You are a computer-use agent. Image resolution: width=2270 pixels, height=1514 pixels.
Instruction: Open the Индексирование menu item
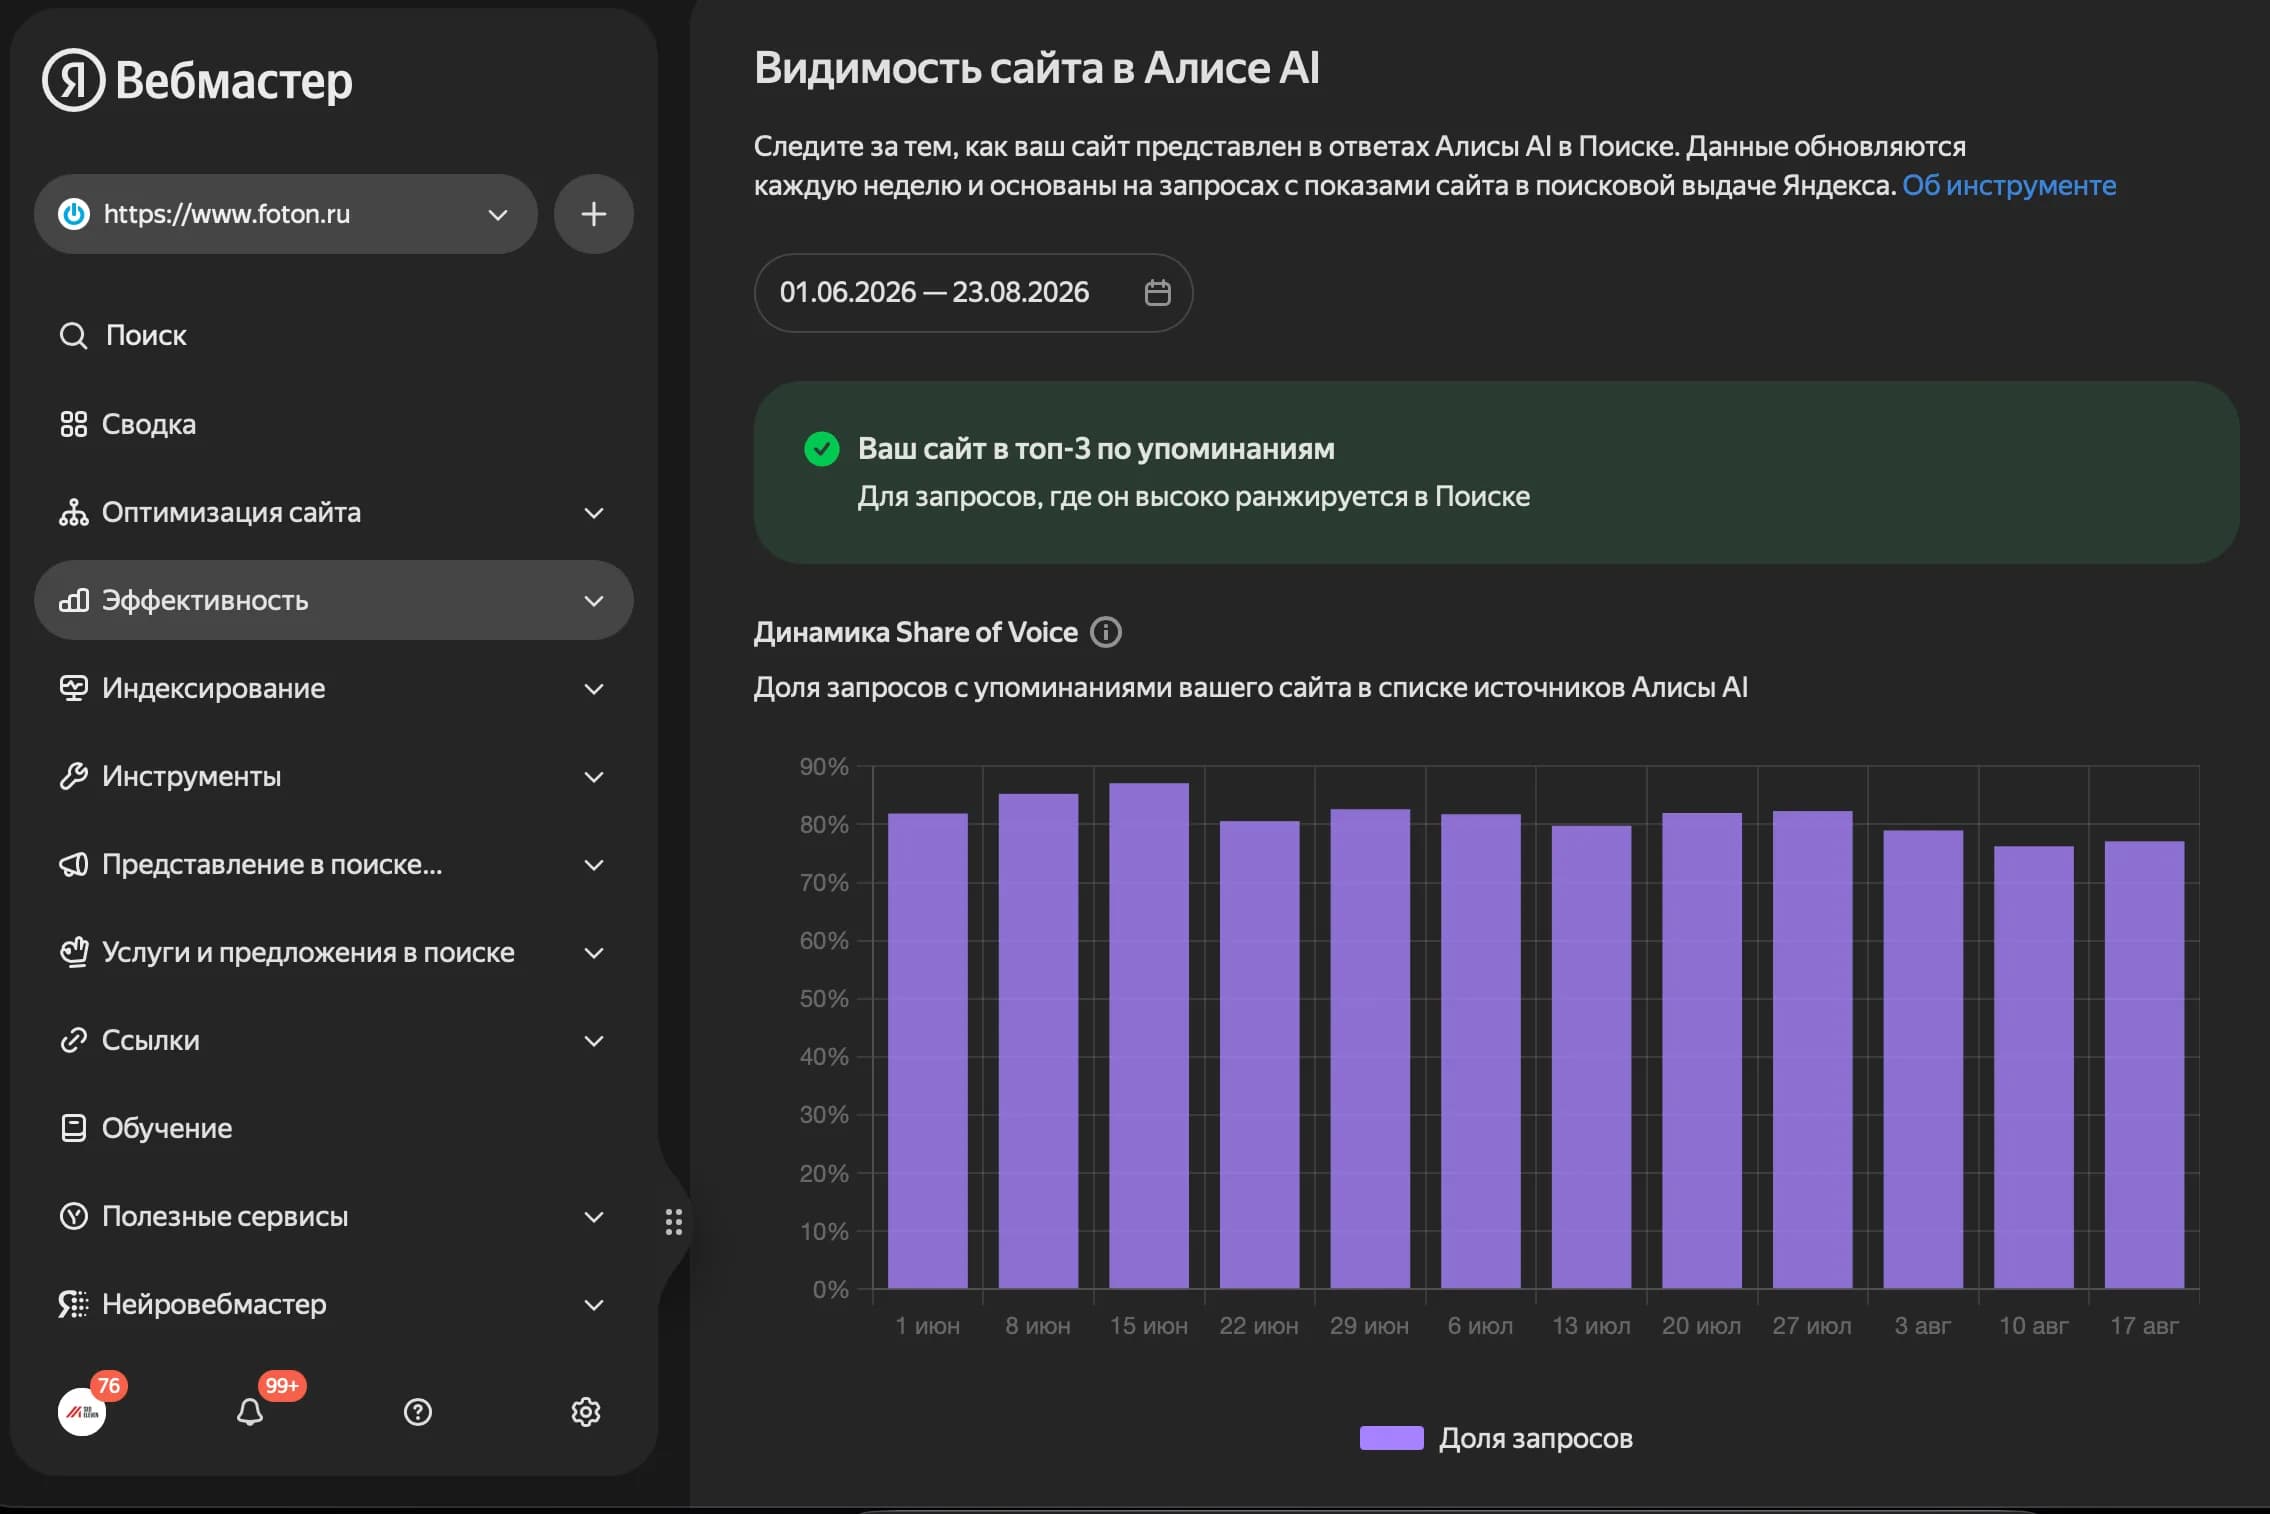334,688
